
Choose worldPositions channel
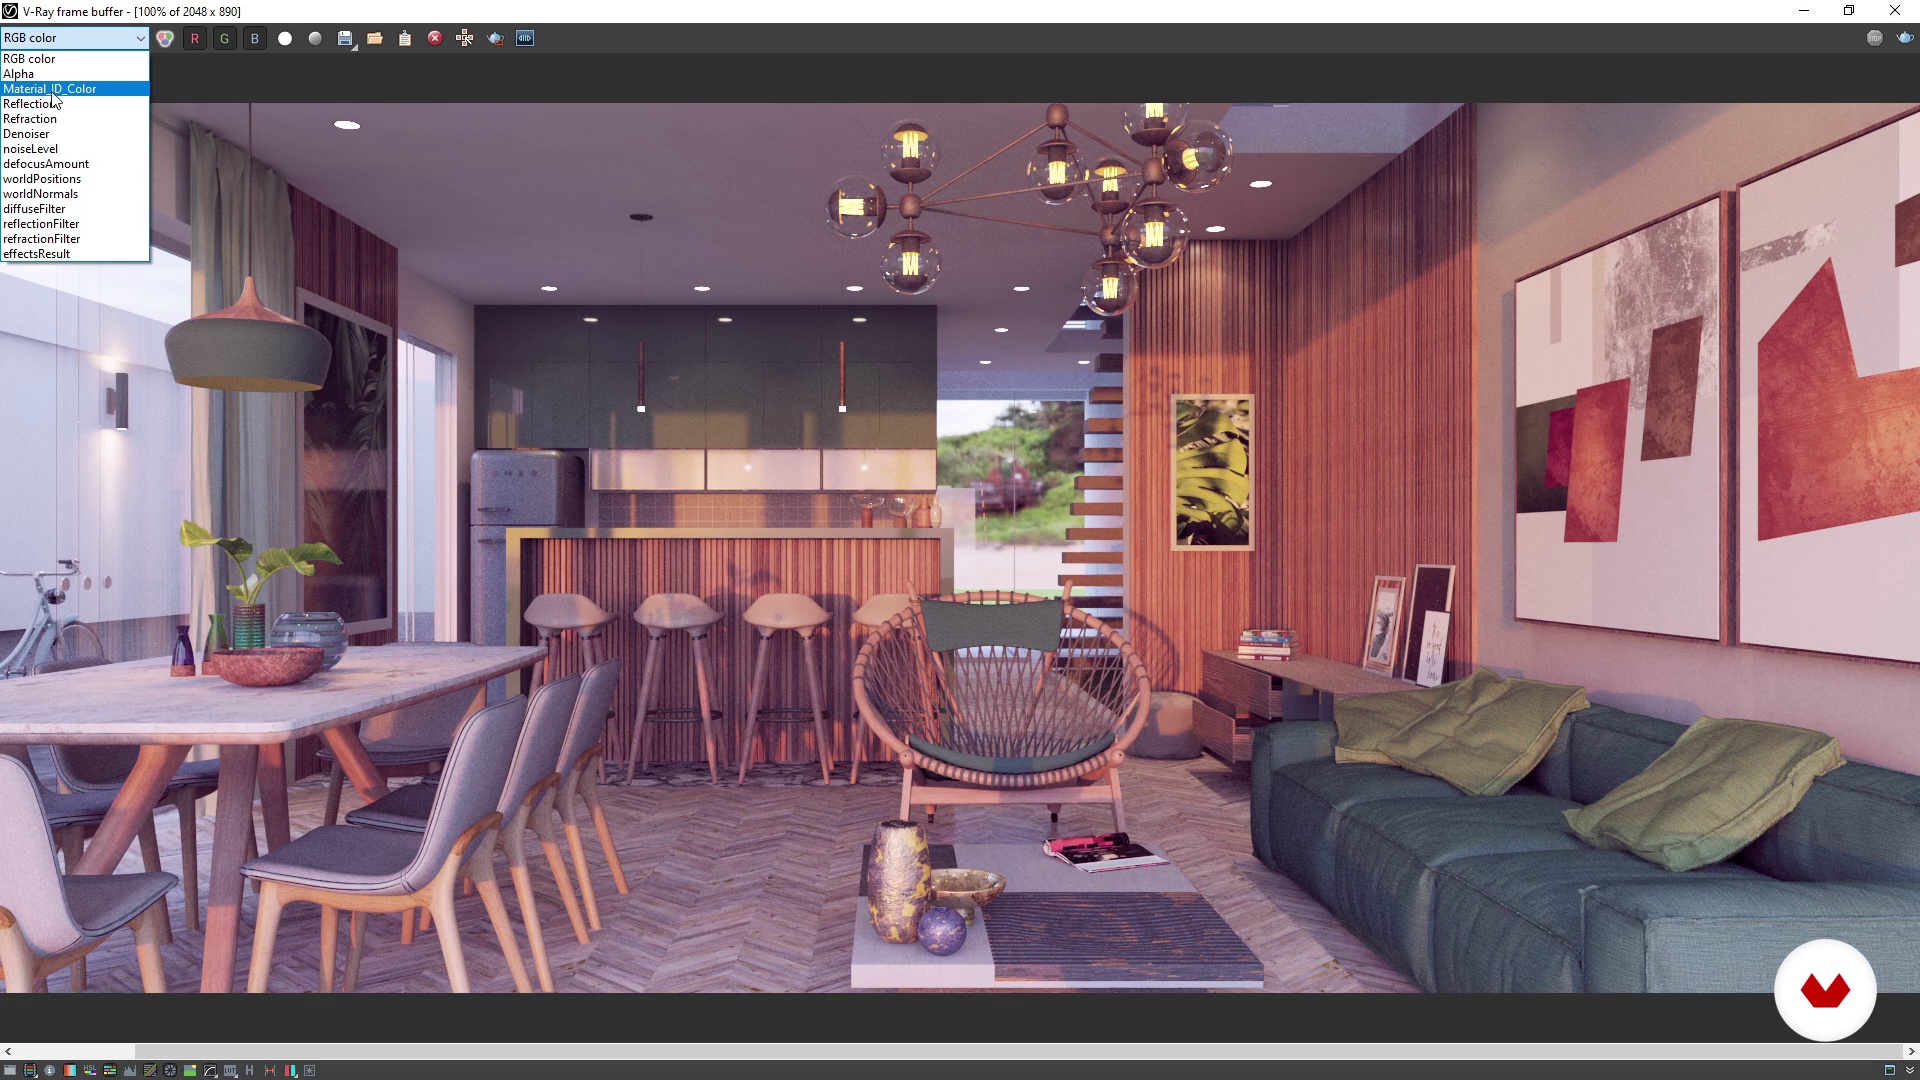pyautogui.click(x=75, y=179)
